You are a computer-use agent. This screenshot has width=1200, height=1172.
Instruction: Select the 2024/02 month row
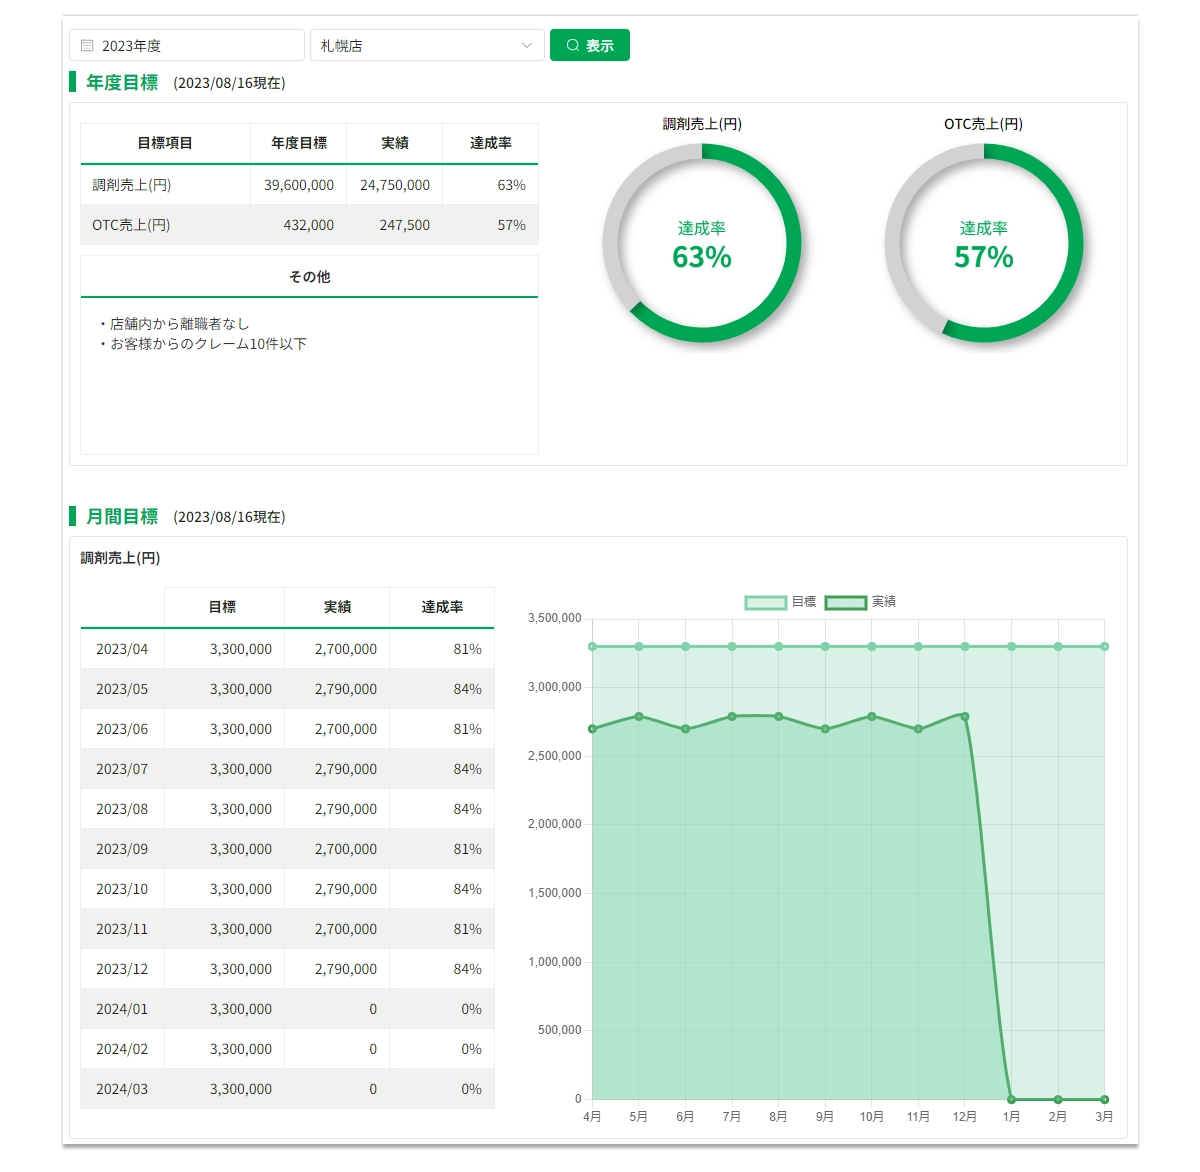[x=287, y=1049]
